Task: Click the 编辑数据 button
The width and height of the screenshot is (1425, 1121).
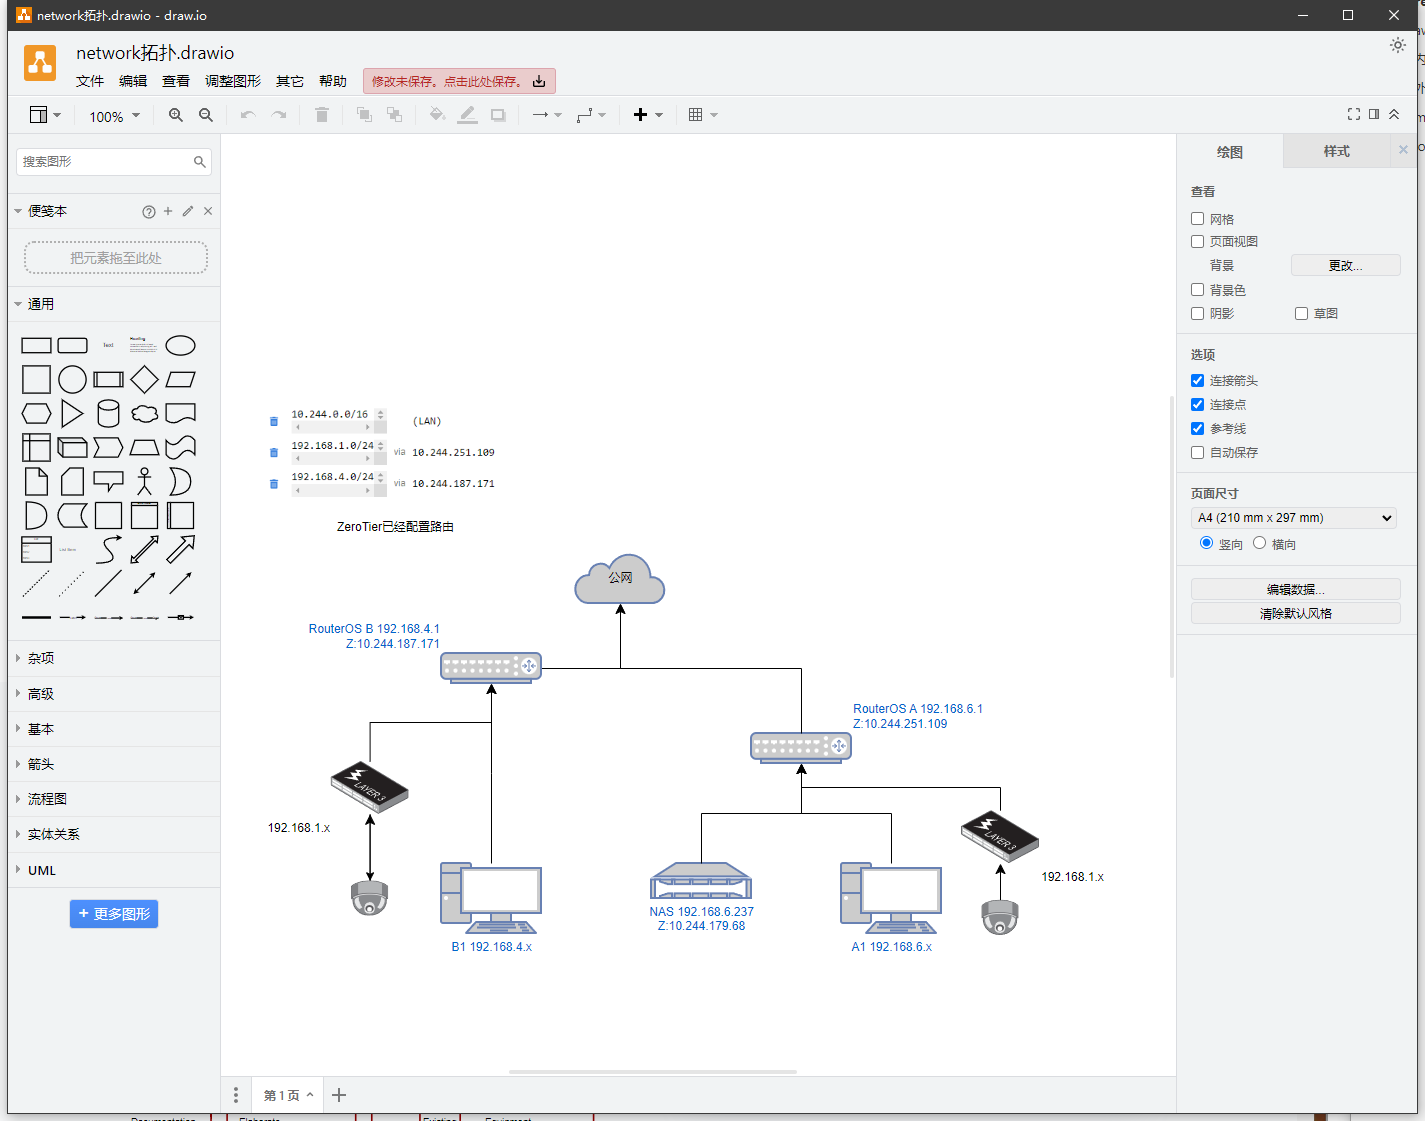Action: click(x=1295, y=589)
